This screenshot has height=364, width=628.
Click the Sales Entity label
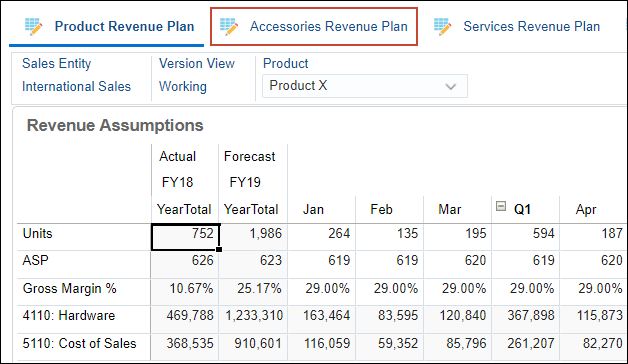point(56,63)
